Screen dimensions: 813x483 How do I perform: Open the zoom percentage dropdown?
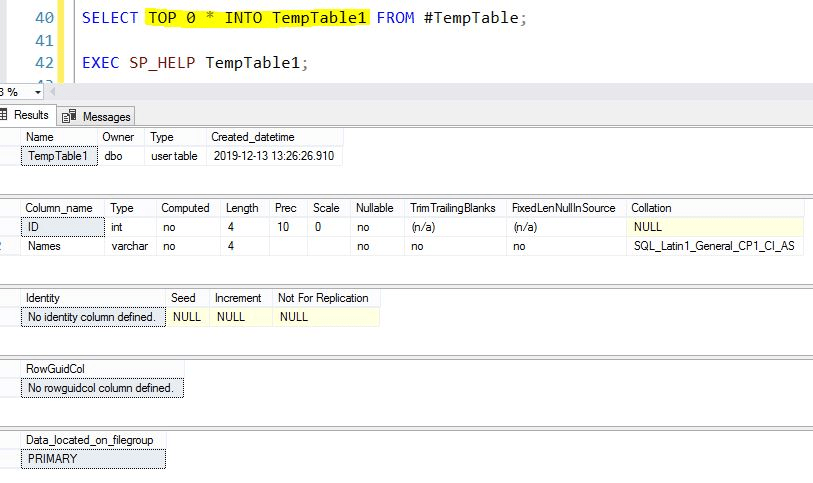coord(37,92)
